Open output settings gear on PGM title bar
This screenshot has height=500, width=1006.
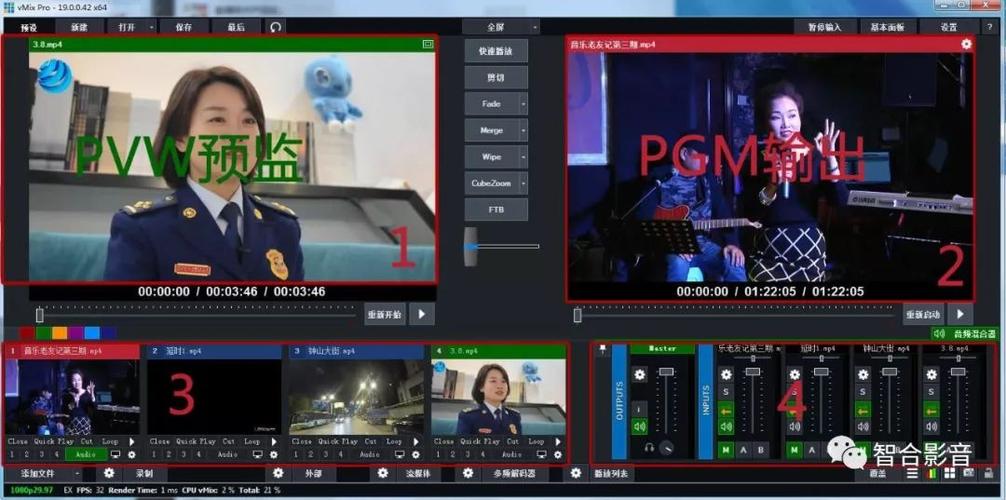966,44
